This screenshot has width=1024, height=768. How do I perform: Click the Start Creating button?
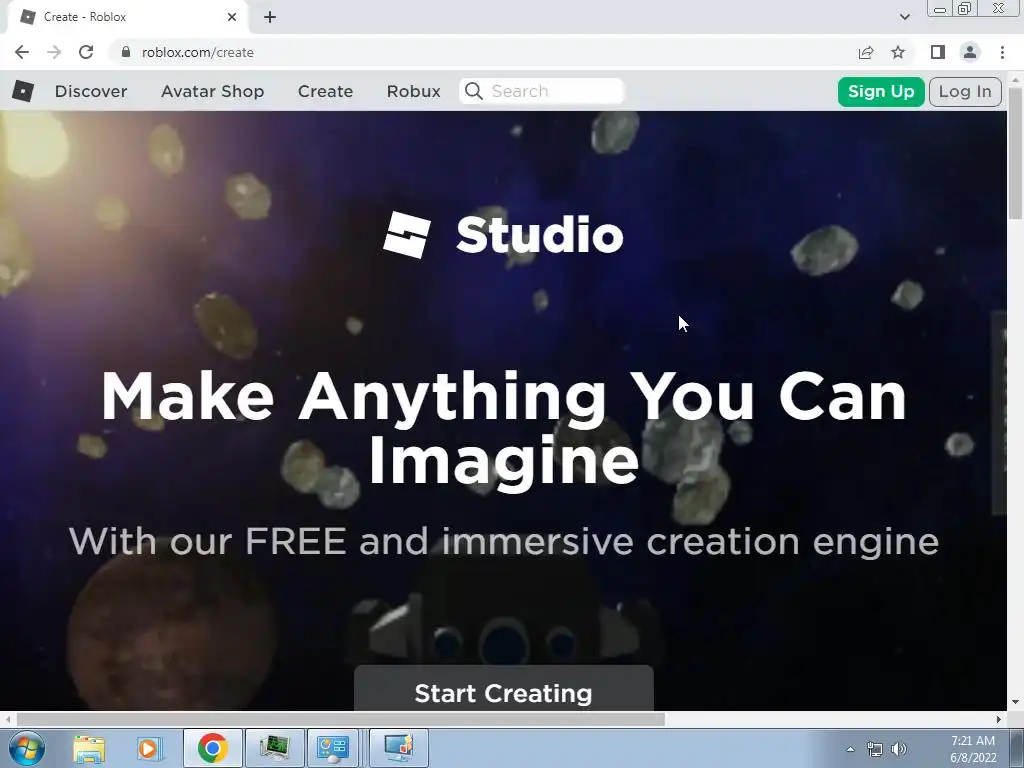pyautogui.click(x=504, y=688)
